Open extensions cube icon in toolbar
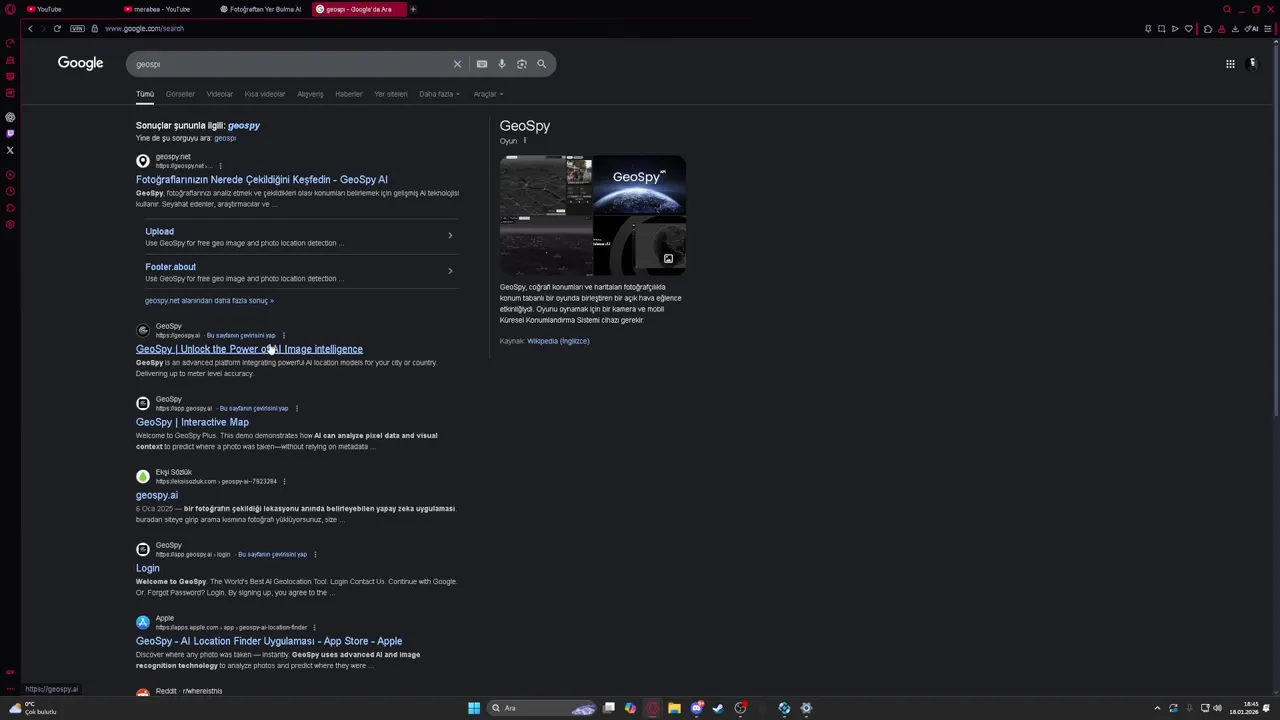The height and width of the screenshot is (720, 1280). point(1208,29)
